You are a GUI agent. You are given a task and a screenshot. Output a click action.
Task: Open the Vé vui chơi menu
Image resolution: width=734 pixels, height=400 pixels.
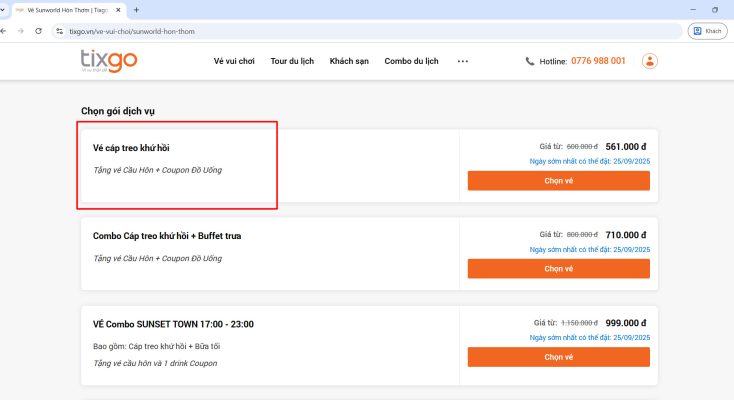[x=233, y=61]
